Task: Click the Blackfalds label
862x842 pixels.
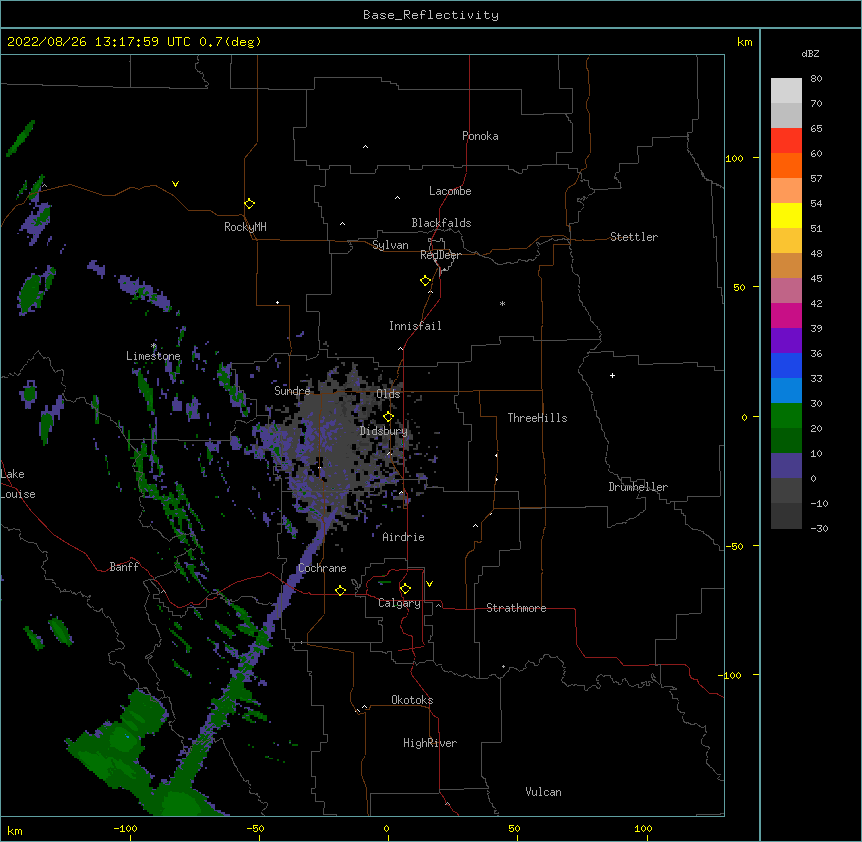Action: point(441,223)
